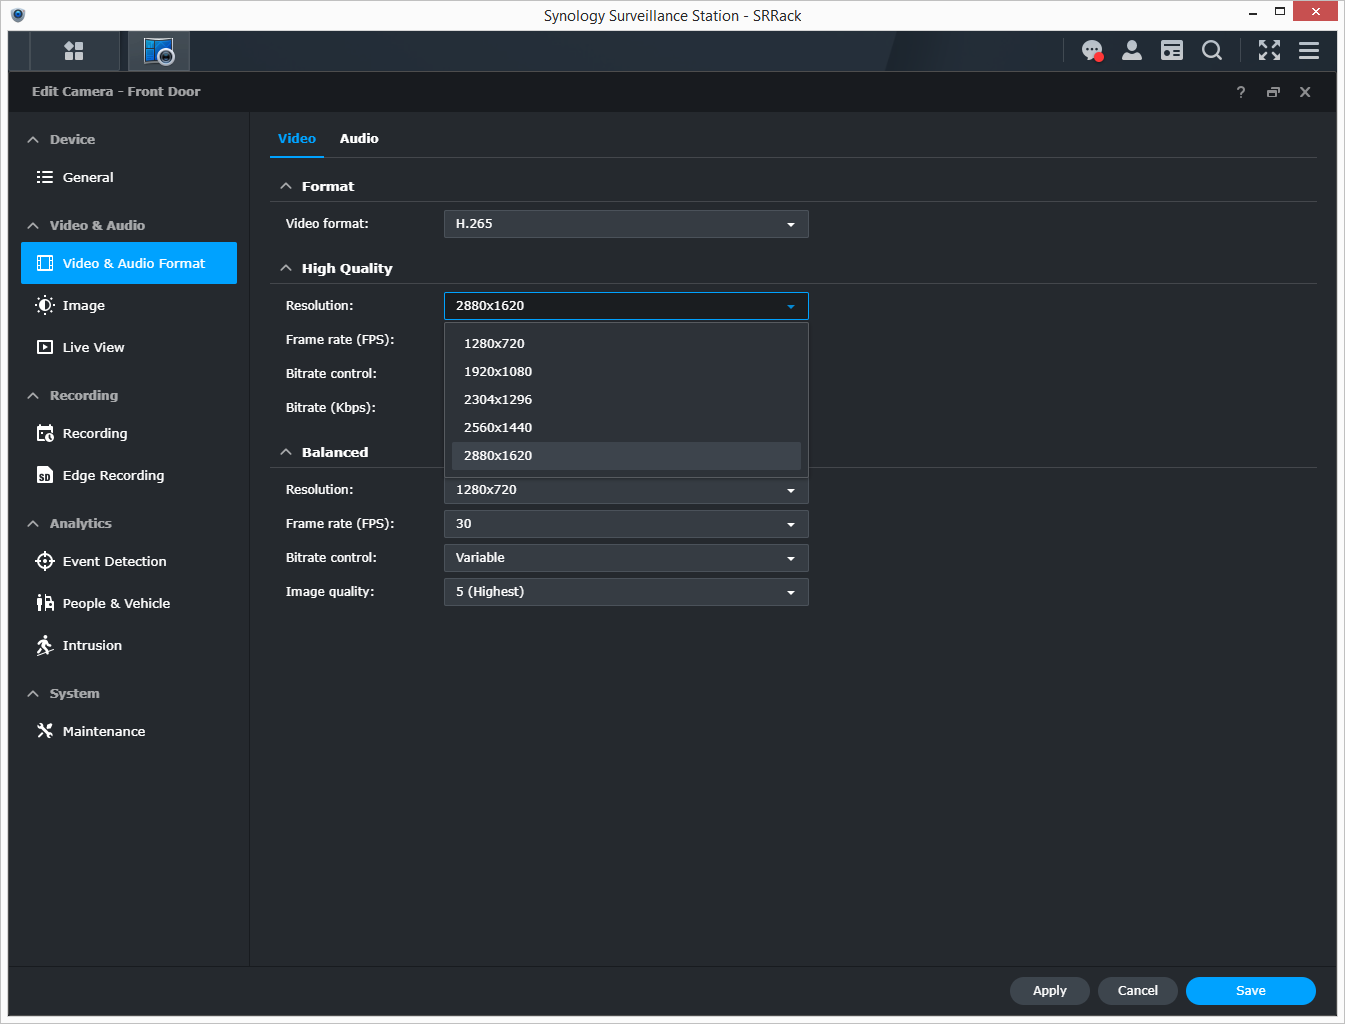Viewport: 1345px width, 1024px height.
Task: Click the Surveillance Station title bar app icon
Action: pos(18,15)
